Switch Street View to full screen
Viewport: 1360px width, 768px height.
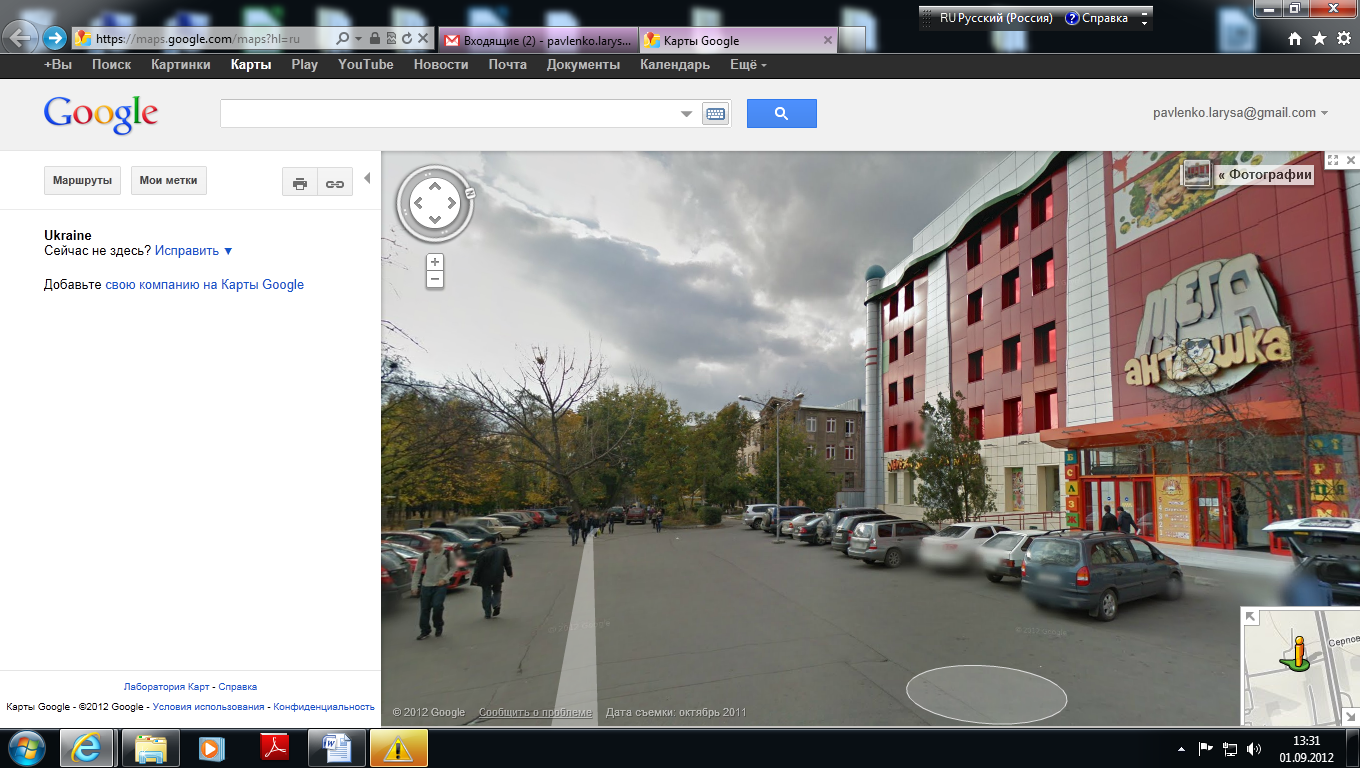[1332, 160]
